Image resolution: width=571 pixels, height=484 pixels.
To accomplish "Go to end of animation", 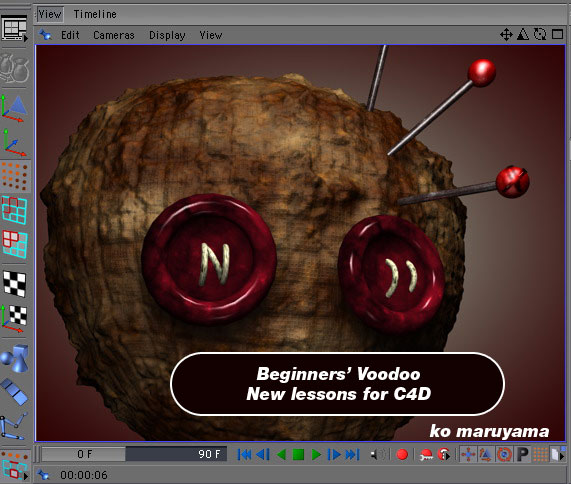I will (x=352, y=455).
